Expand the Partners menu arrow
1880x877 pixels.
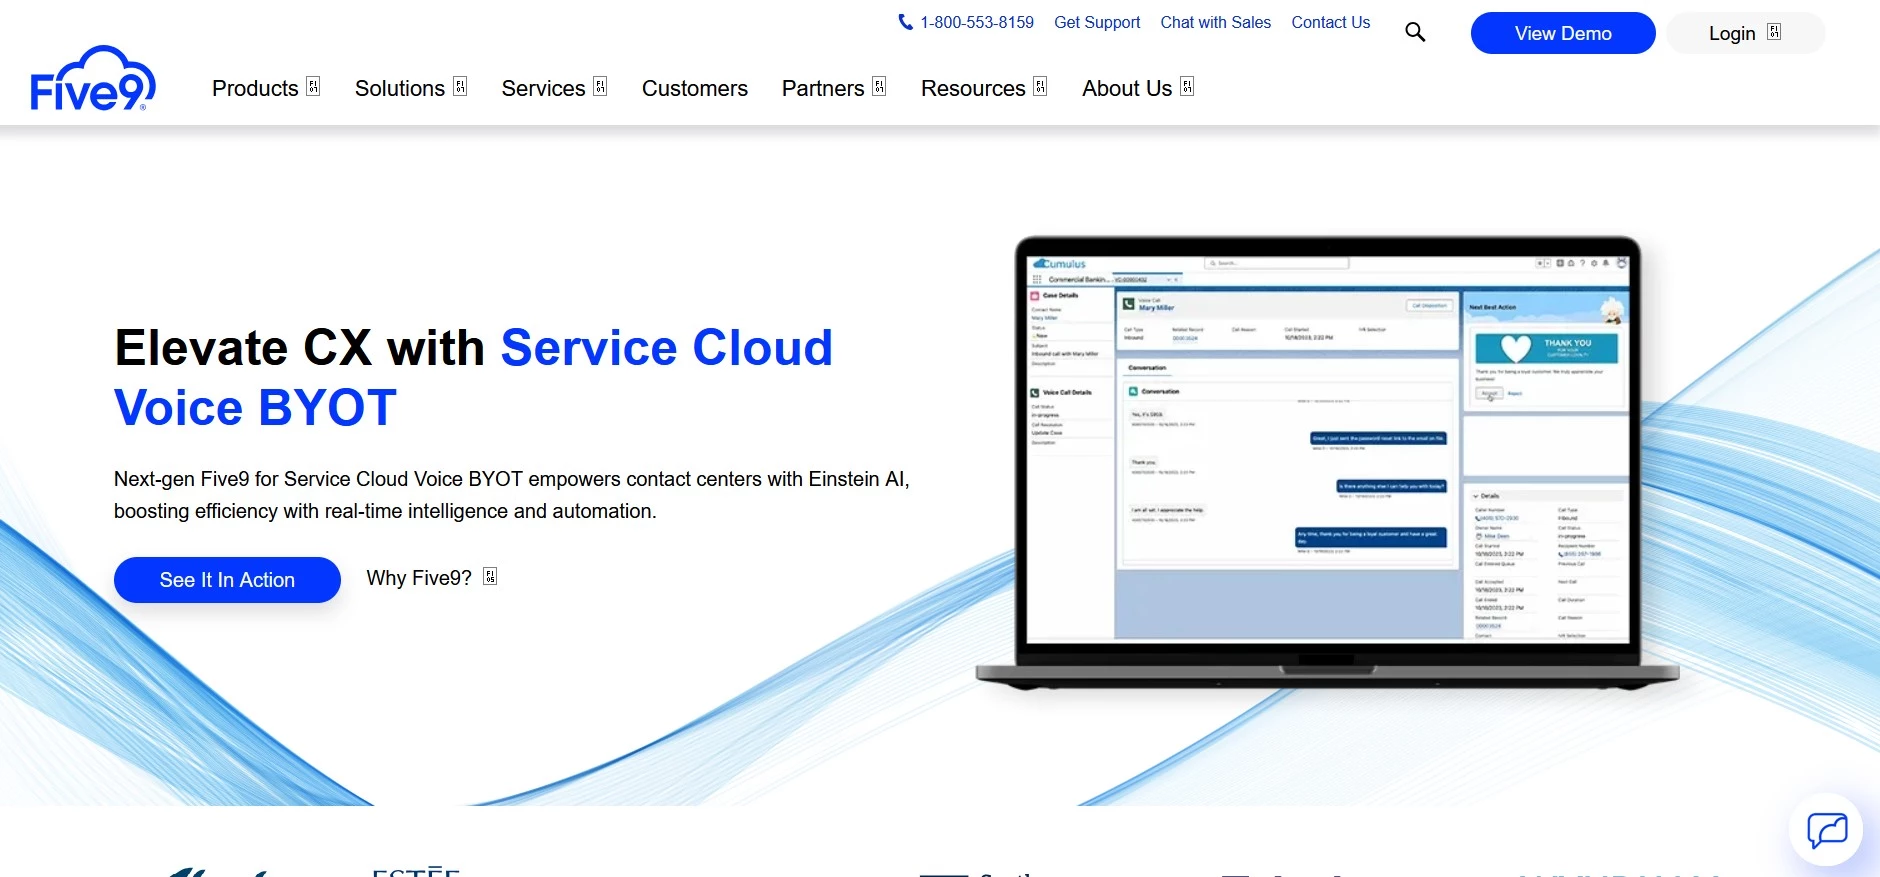(879, 87)
